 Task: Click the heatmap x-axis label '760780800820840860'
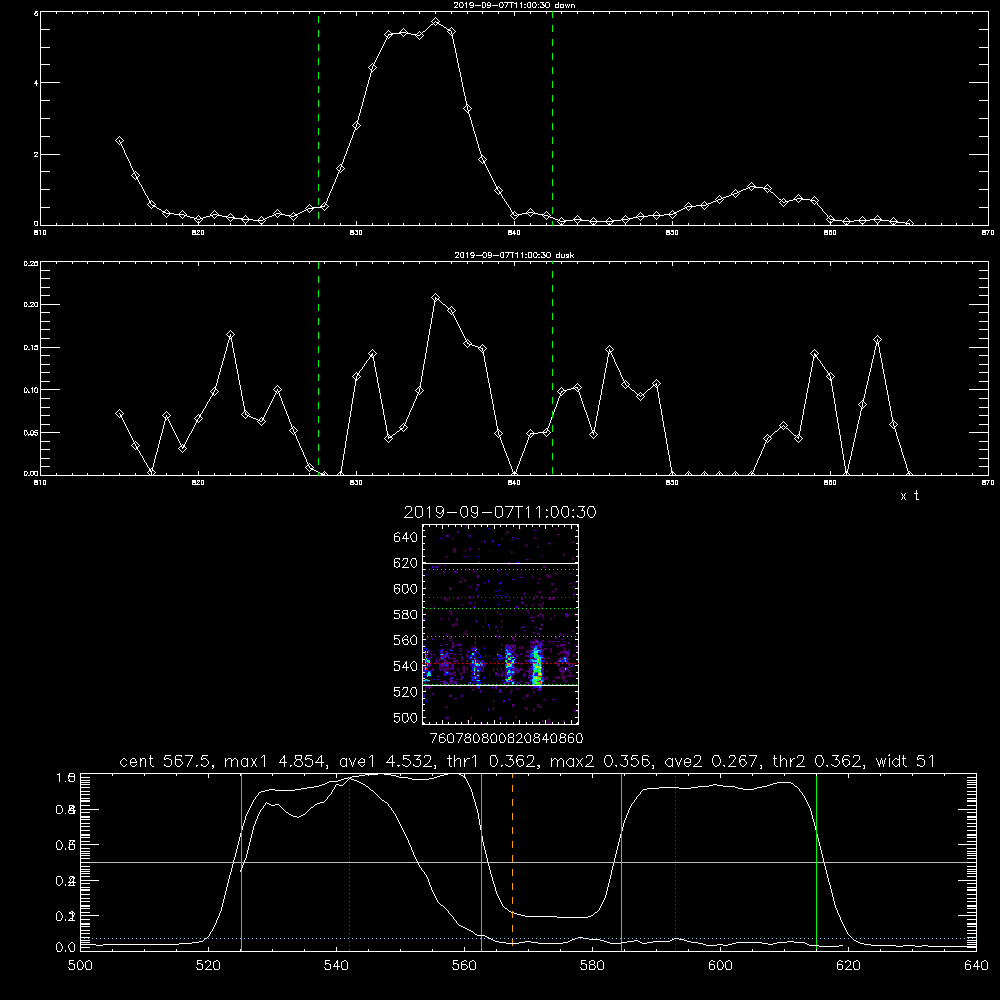coord(506,739)
